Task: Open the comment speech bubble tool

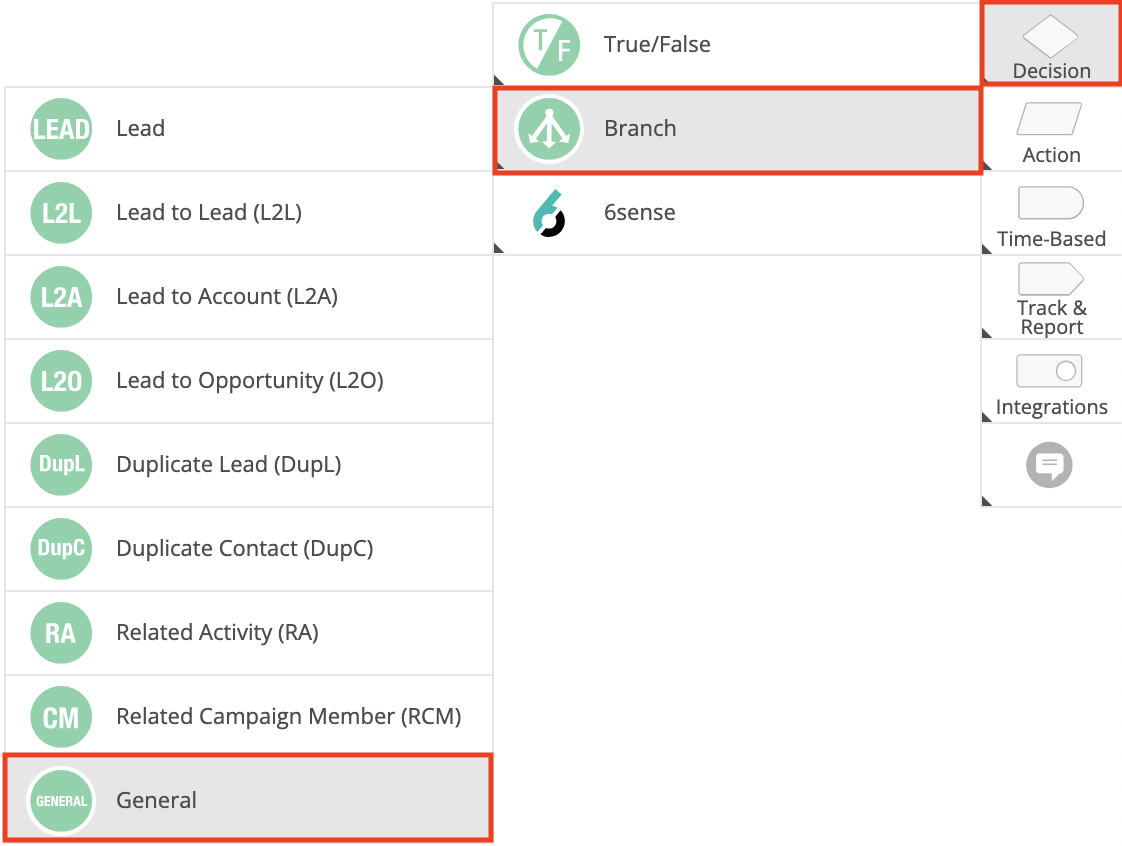Action: coord(1049,465)
